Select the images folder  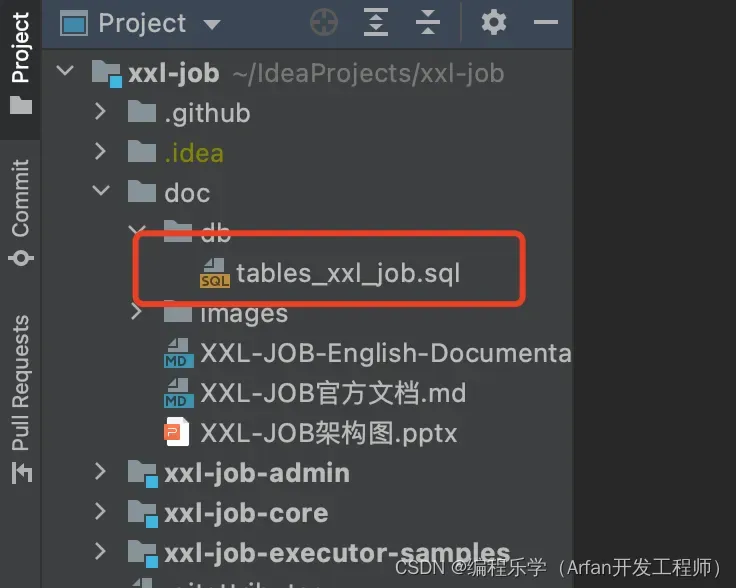click(244, 313)
